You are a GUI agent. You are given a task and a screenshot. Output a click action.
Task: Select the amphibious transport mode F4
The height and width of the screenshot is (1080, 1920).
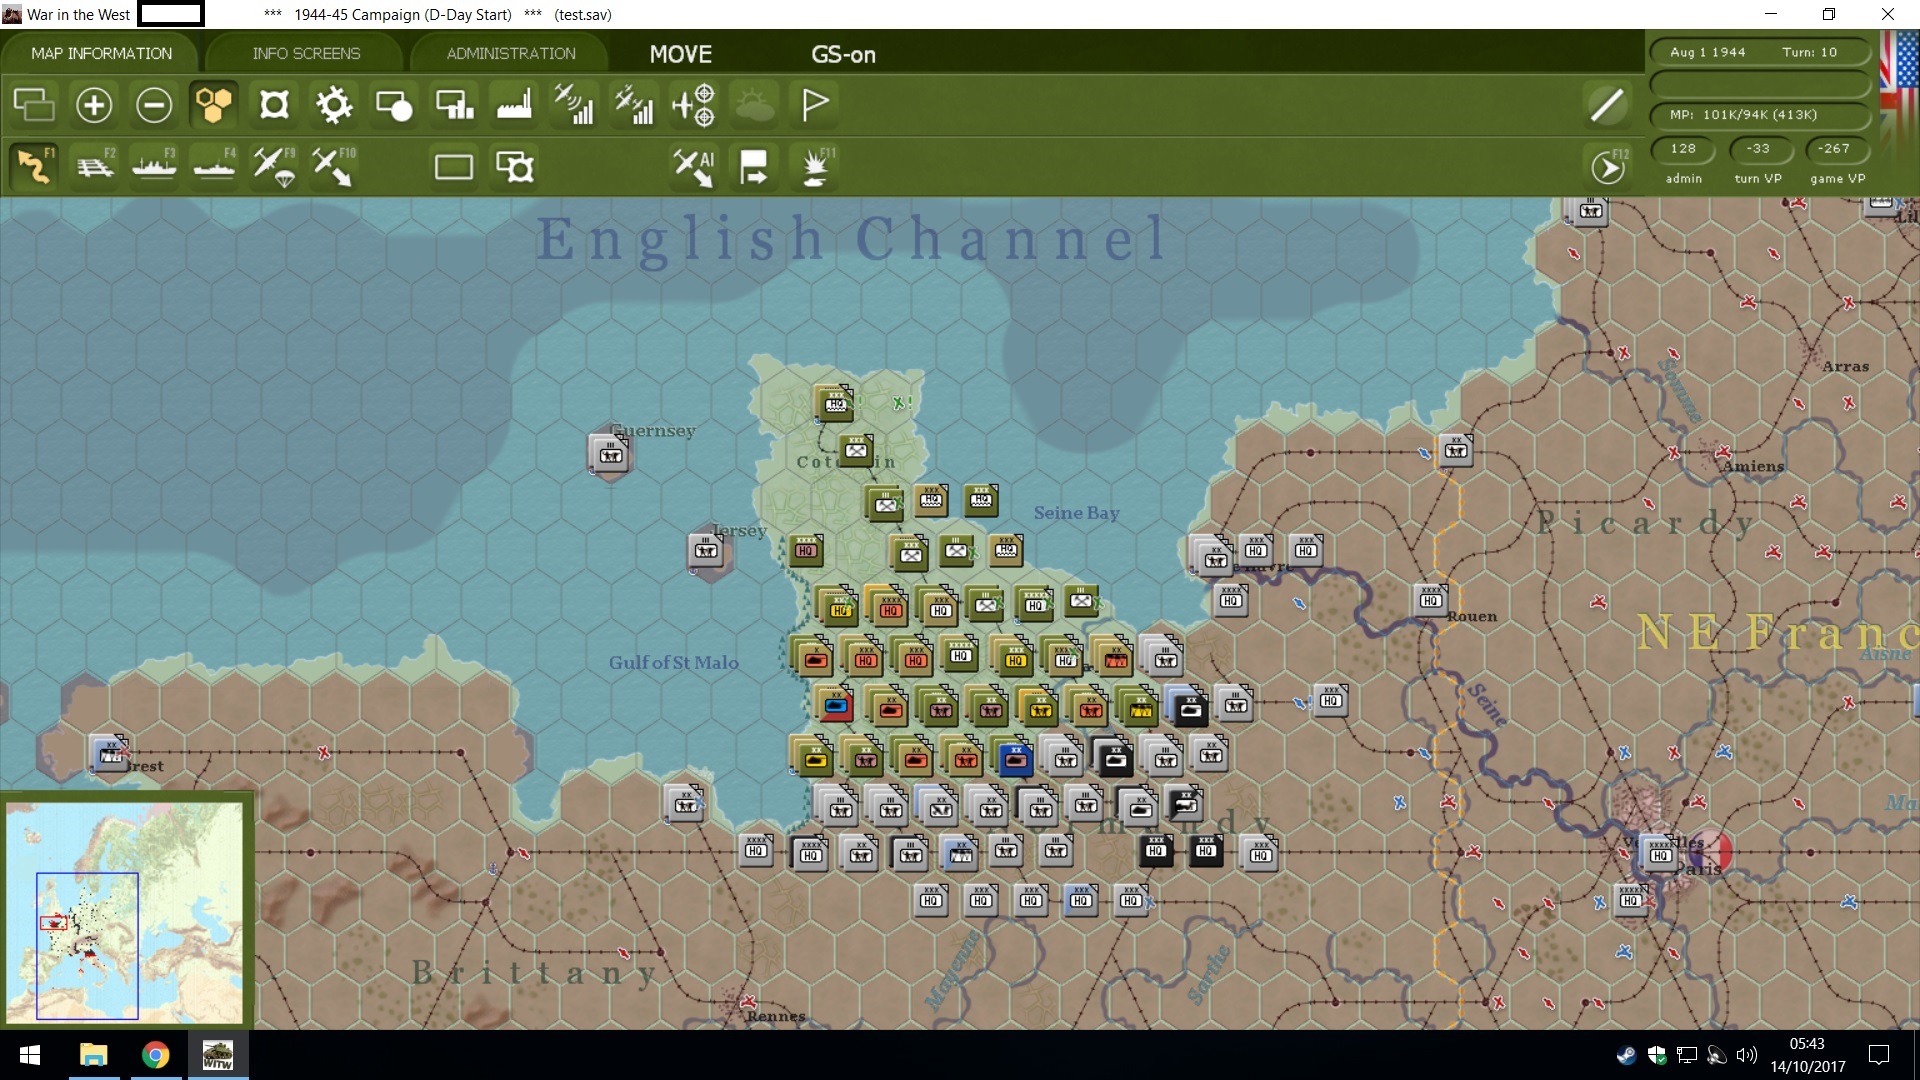tap(214, 166)
